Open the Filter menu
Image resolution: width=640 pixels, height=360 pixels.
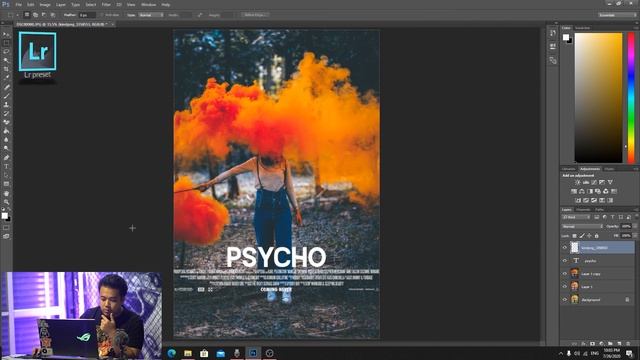(106, 4)
